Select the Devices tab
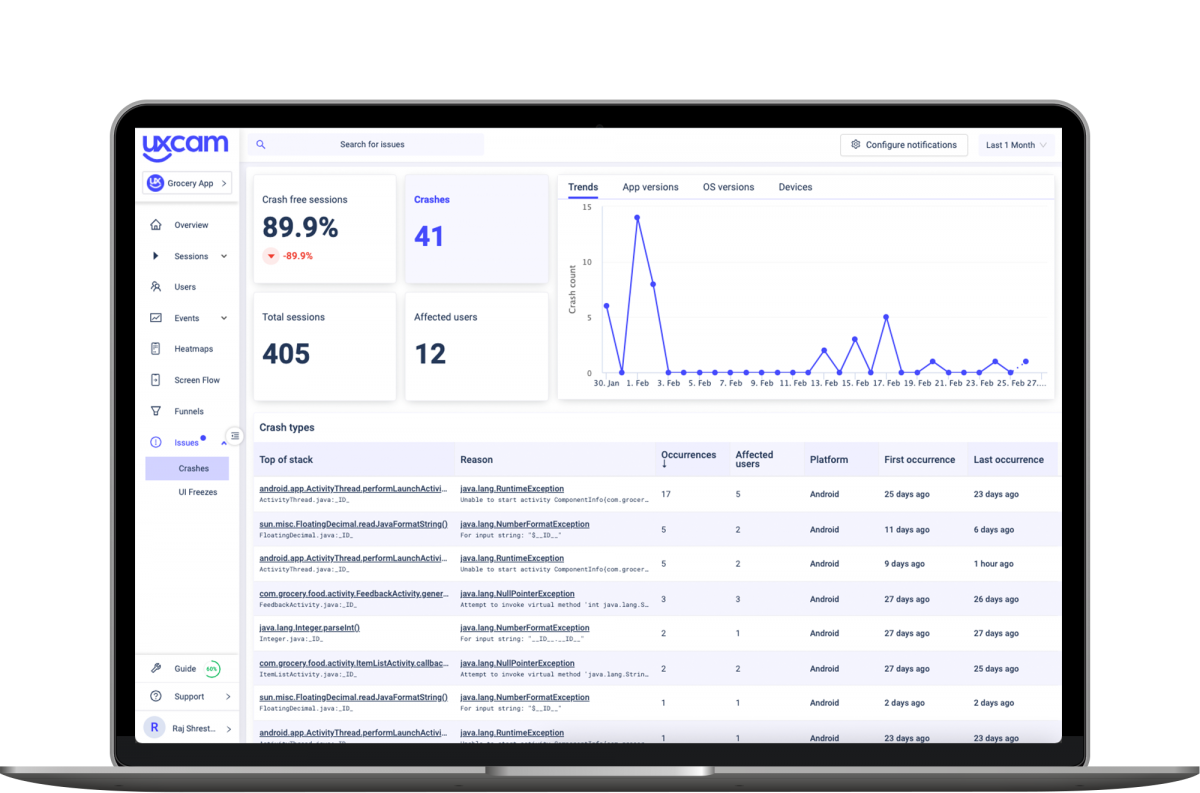 click(x=794, y=187)
